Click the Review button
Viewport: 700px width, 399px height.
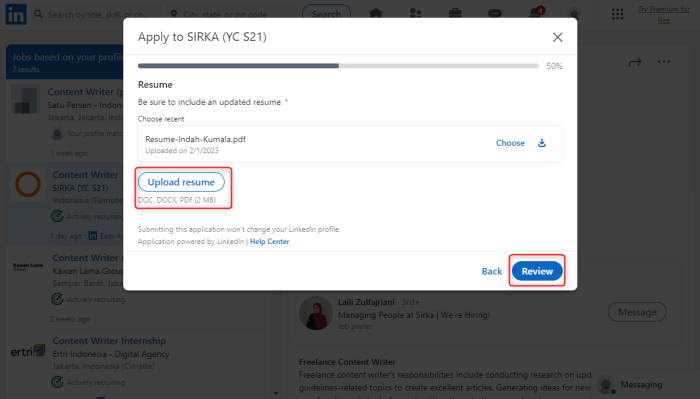537,271
